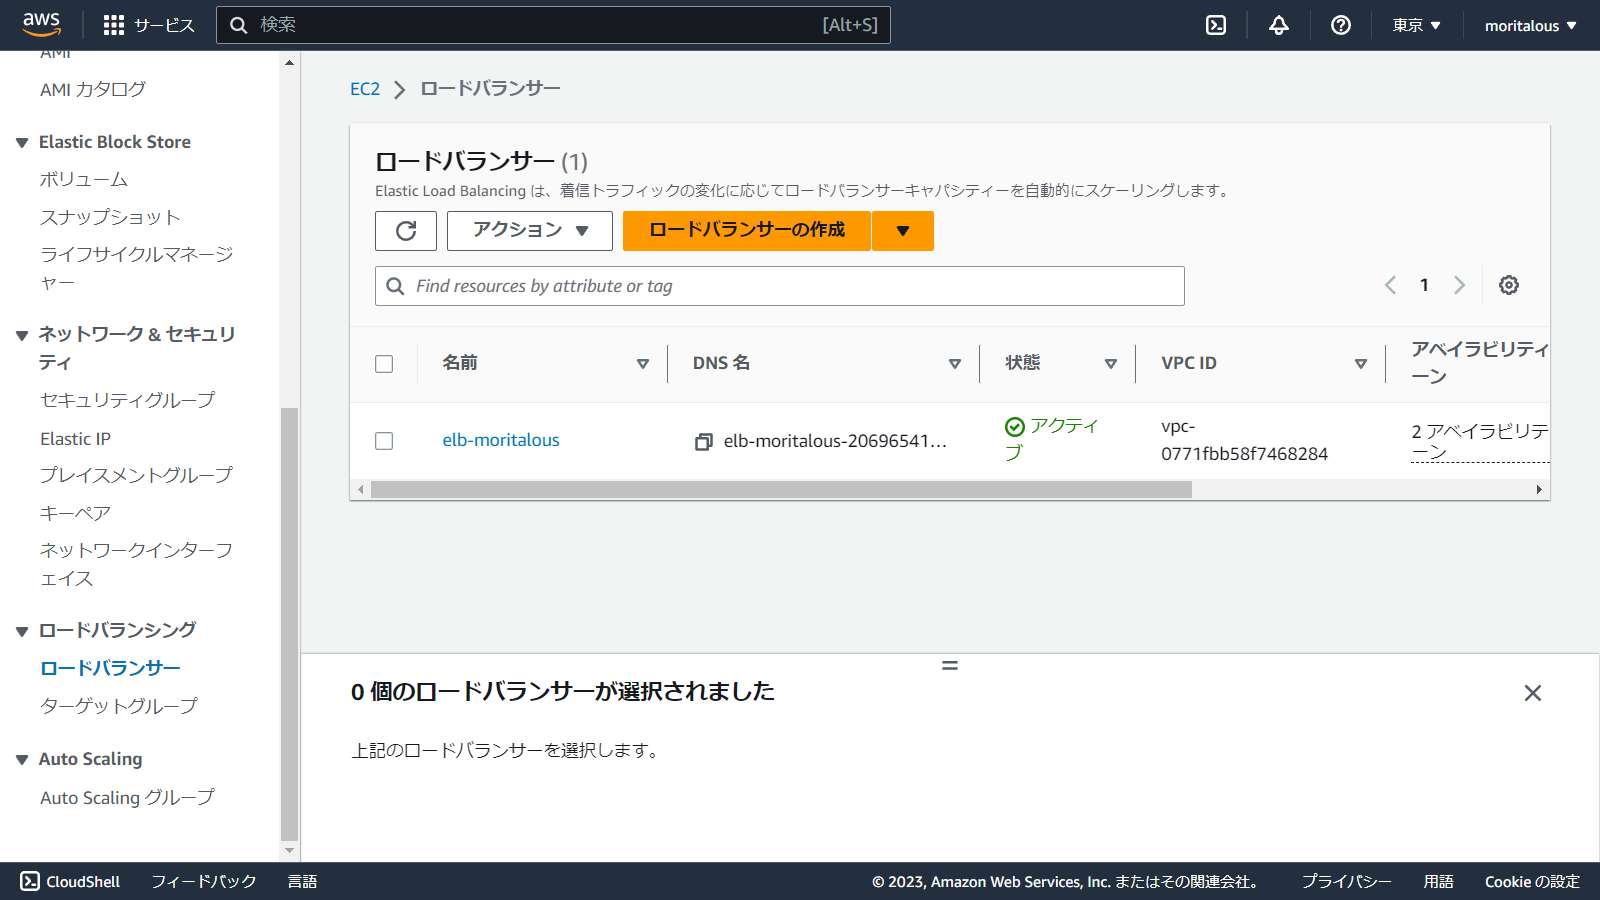Image resolution: width=1600 pixels, height=900 pixels.
Task: Select all load balancers with the header checkbox
Action: click(384, 363)
